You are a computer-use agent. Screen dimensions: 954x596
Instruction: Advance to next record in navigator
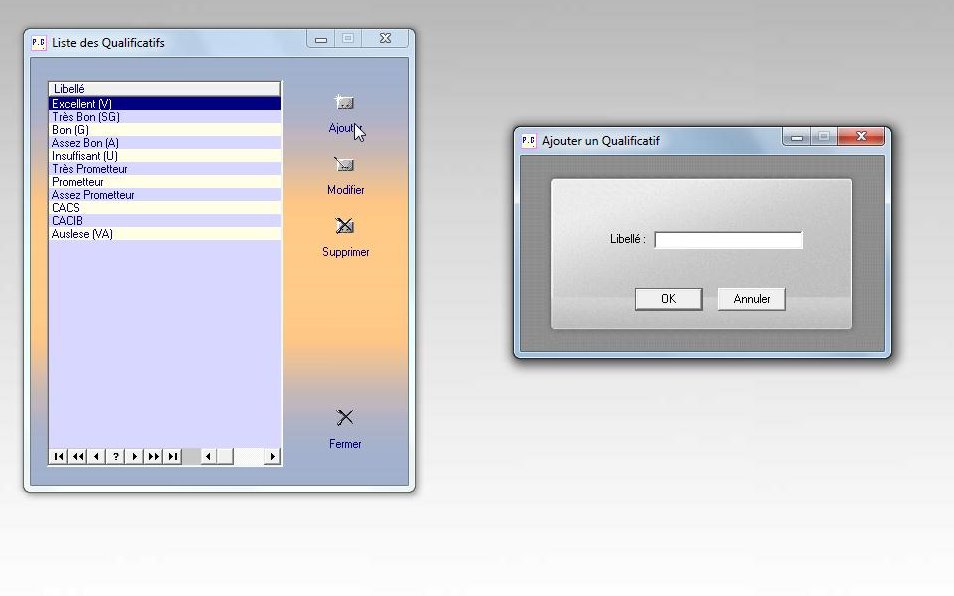[x=134, y=457]
